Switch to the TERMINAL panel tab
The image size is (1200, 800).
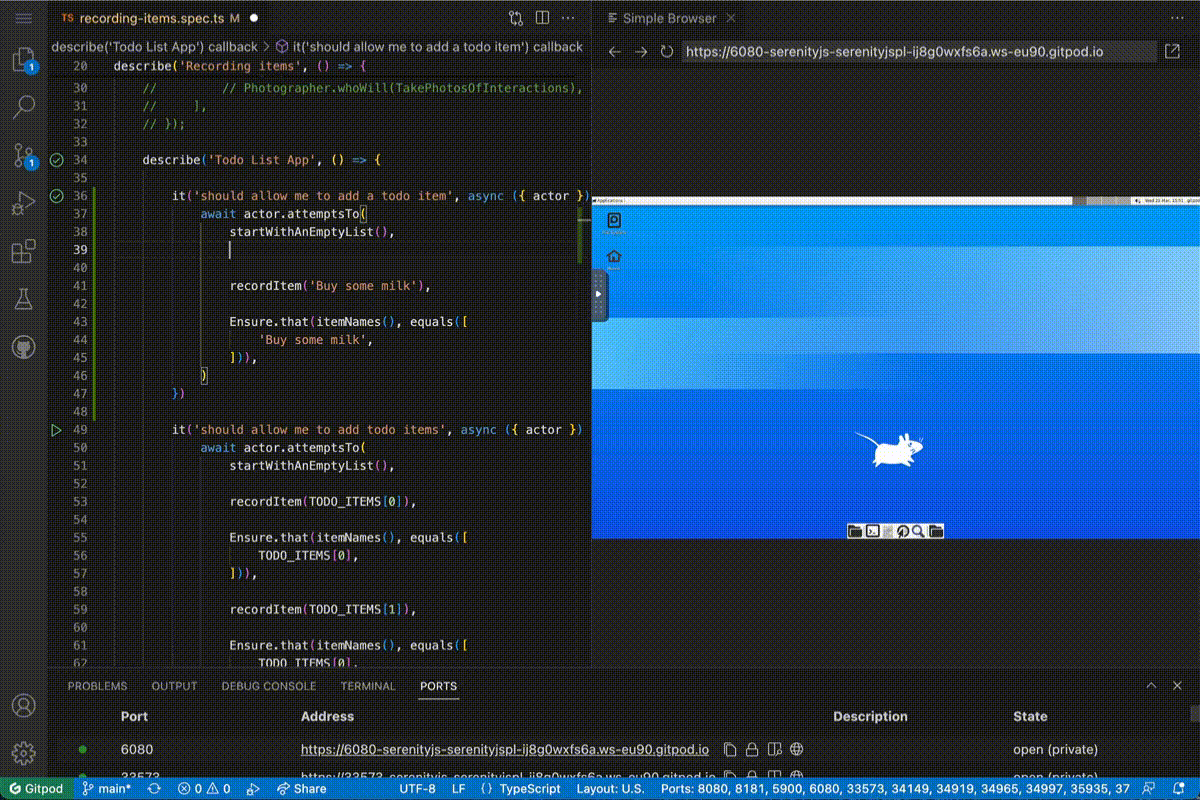pyautogui.click(x=368, y=686)
